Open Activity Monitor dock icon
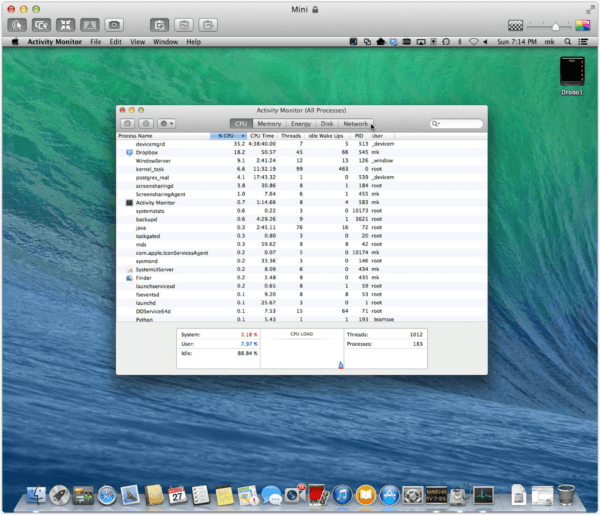 pyautogui.click(x=483, y=495)
